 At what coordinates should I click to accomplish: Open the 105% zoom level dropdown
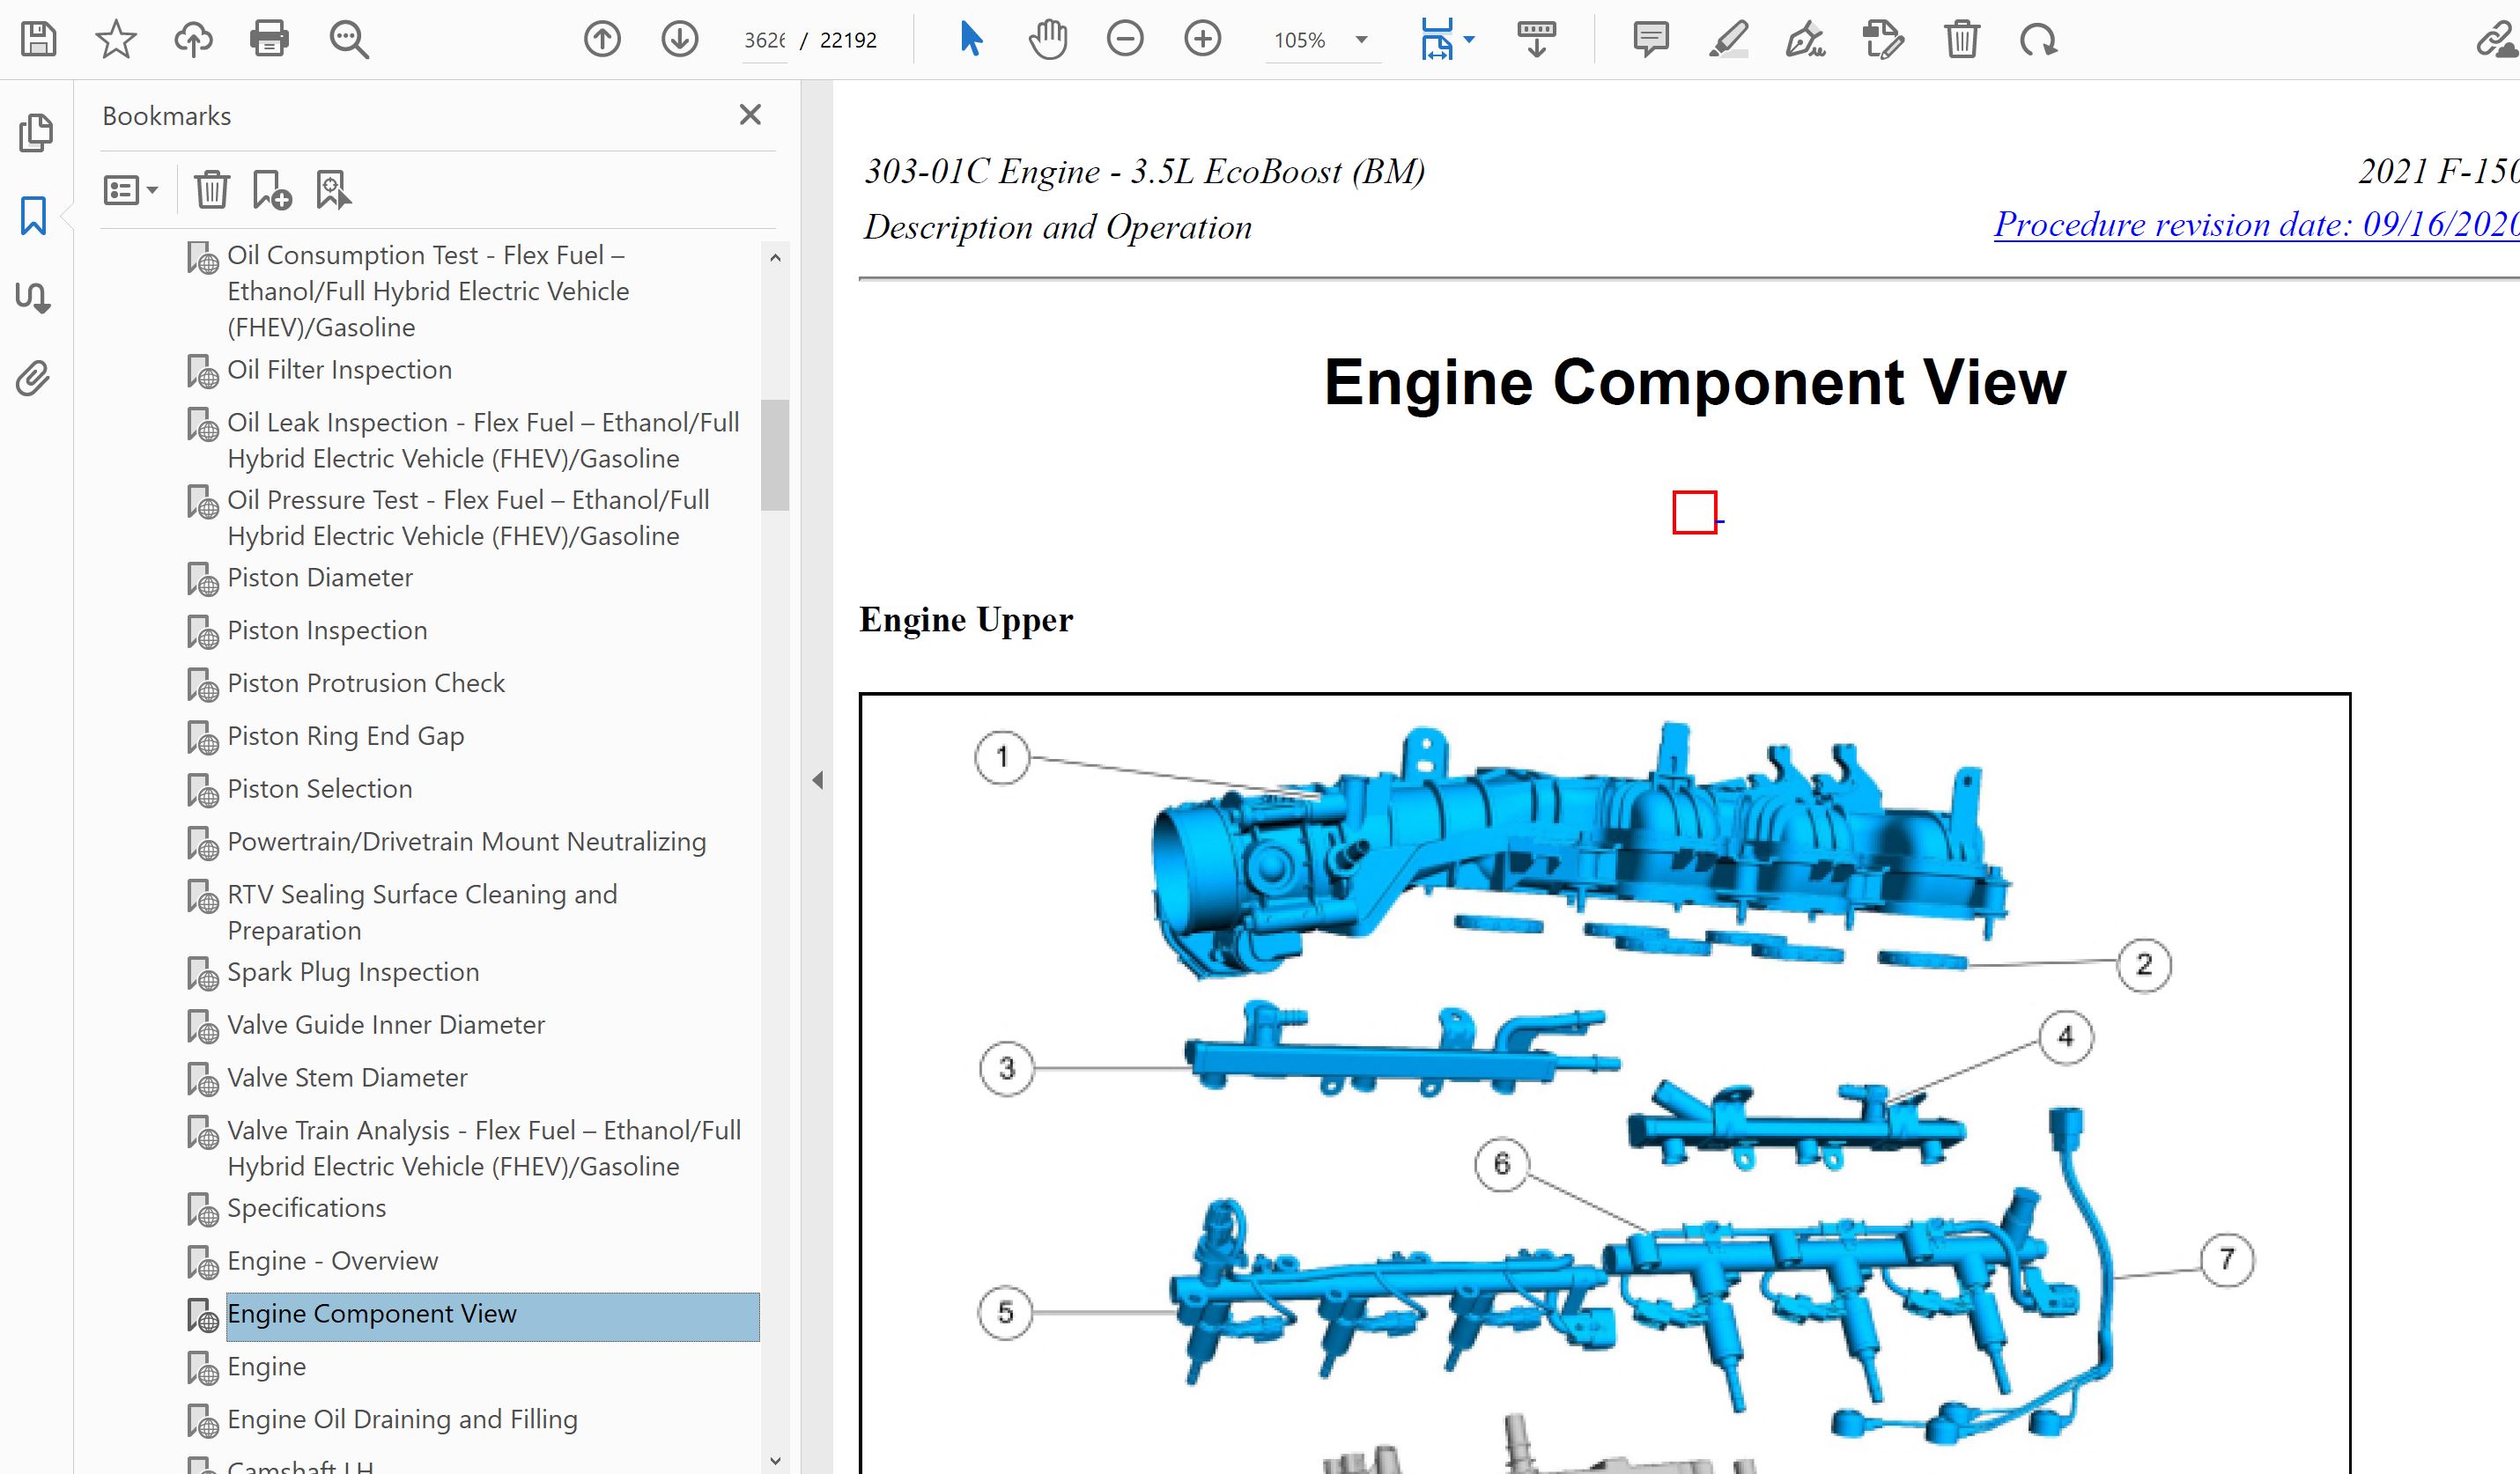tap(1361, 40)
